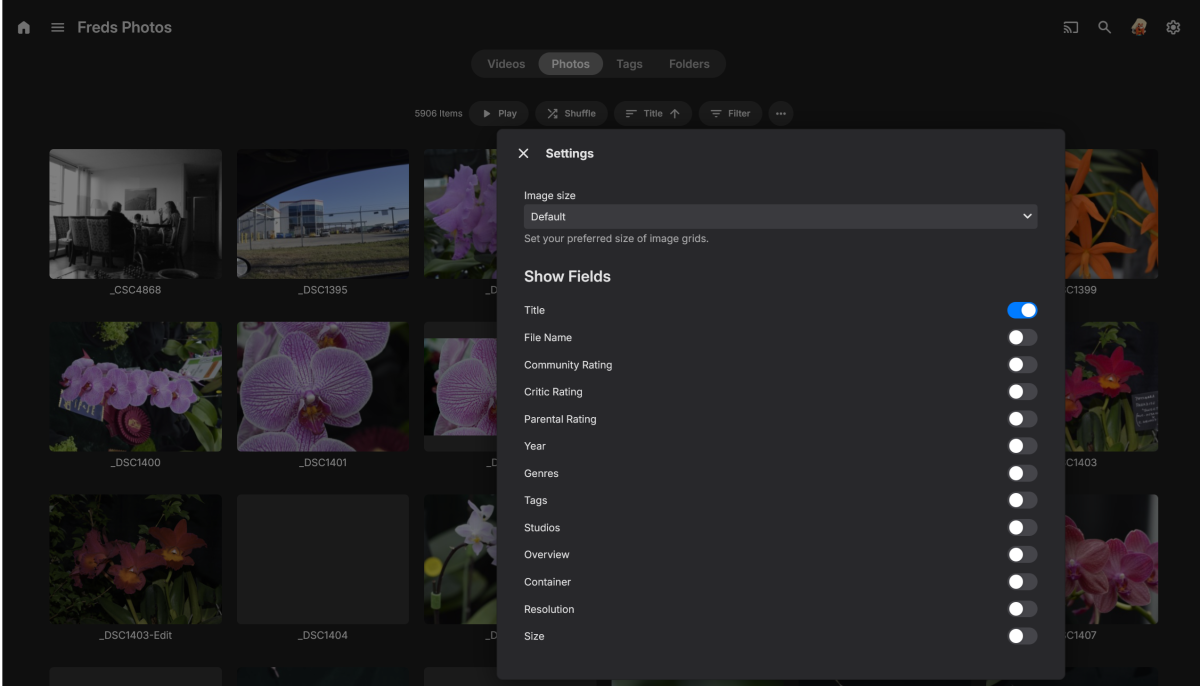
Task: Click the Home icon in top bar
Action: [x=24, y=28]
